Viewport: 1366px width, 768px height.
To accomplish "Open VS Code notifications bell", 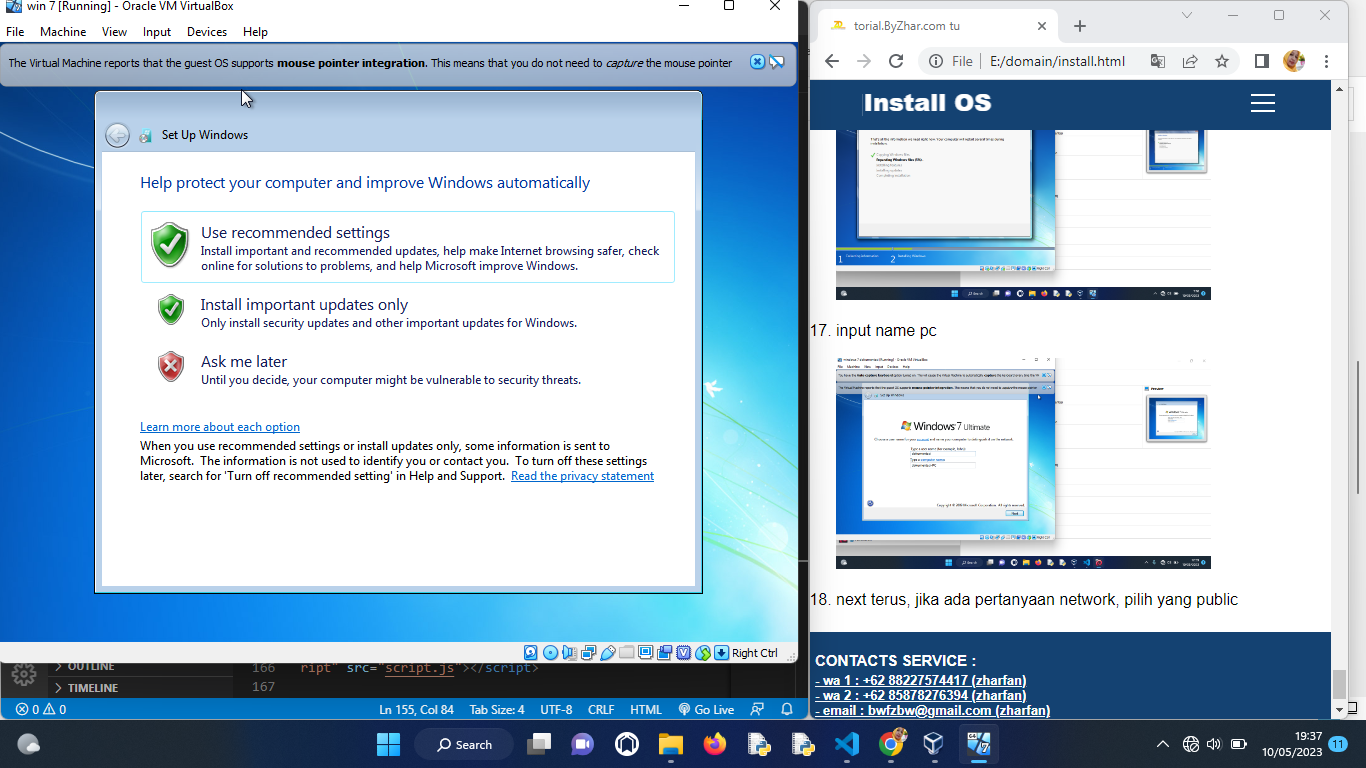I will point(787,710).
